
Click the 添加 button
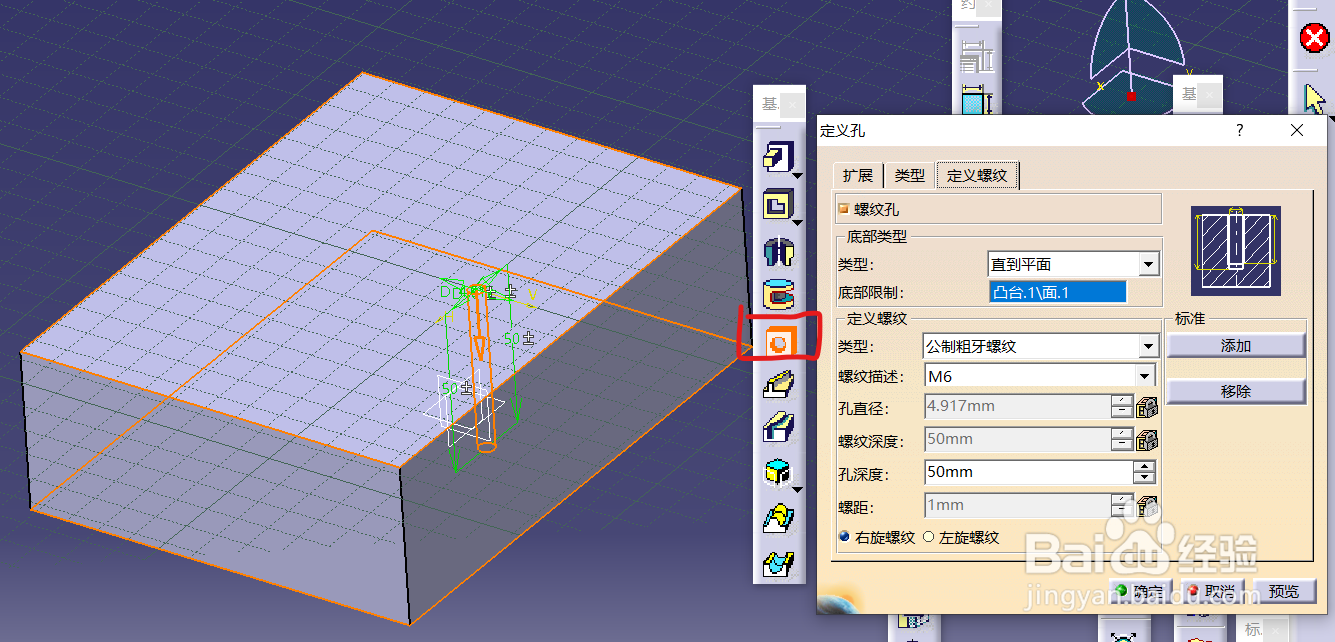point(1236,344)
